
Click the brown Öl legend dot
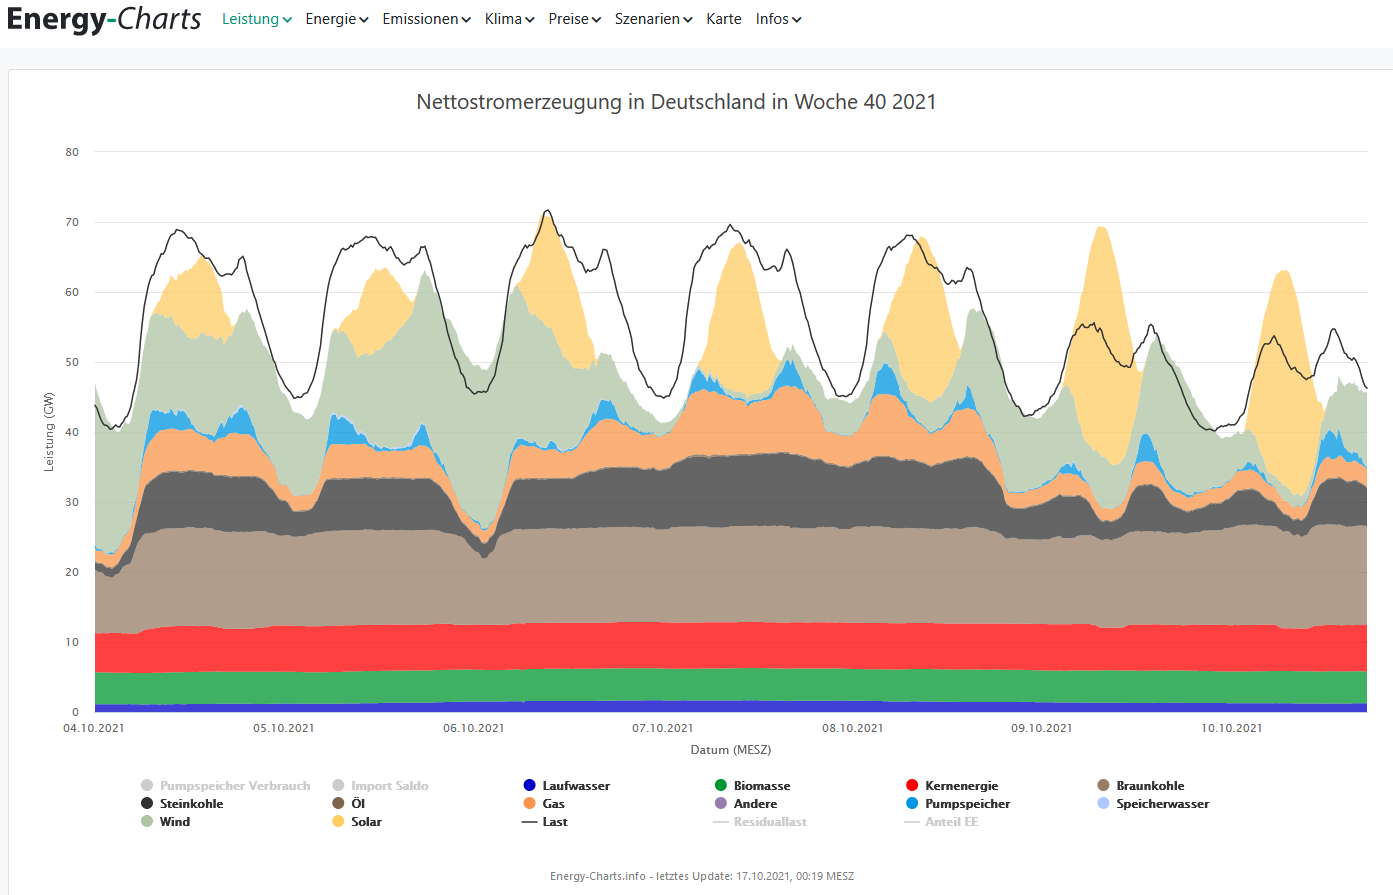[x=338, y=804]
